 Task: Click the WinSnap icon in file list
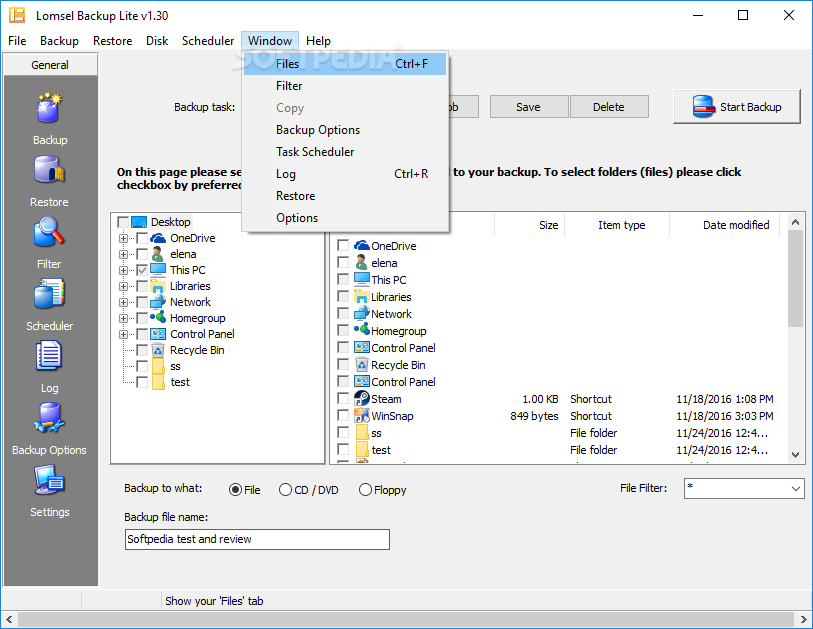coord(361,415)
